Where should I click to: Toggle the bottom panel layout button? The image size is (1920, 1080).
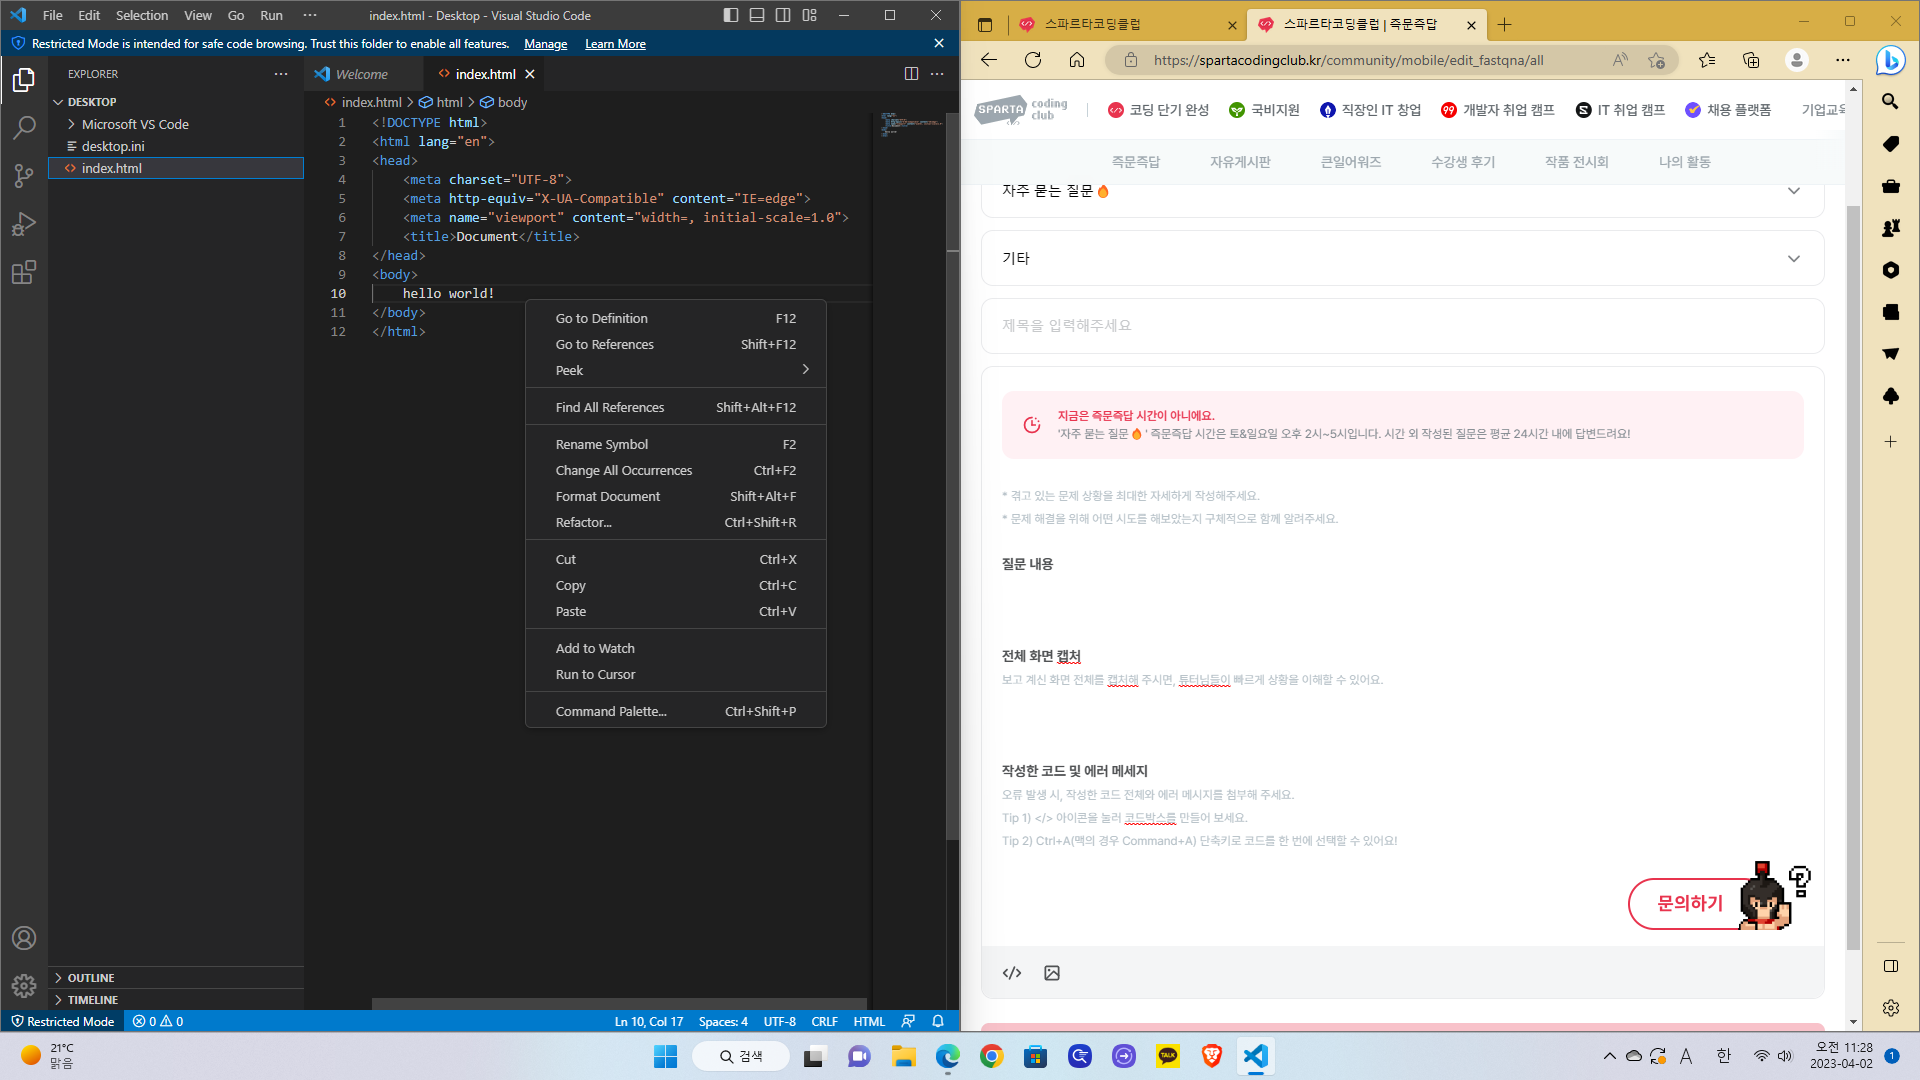pos(757,15)
